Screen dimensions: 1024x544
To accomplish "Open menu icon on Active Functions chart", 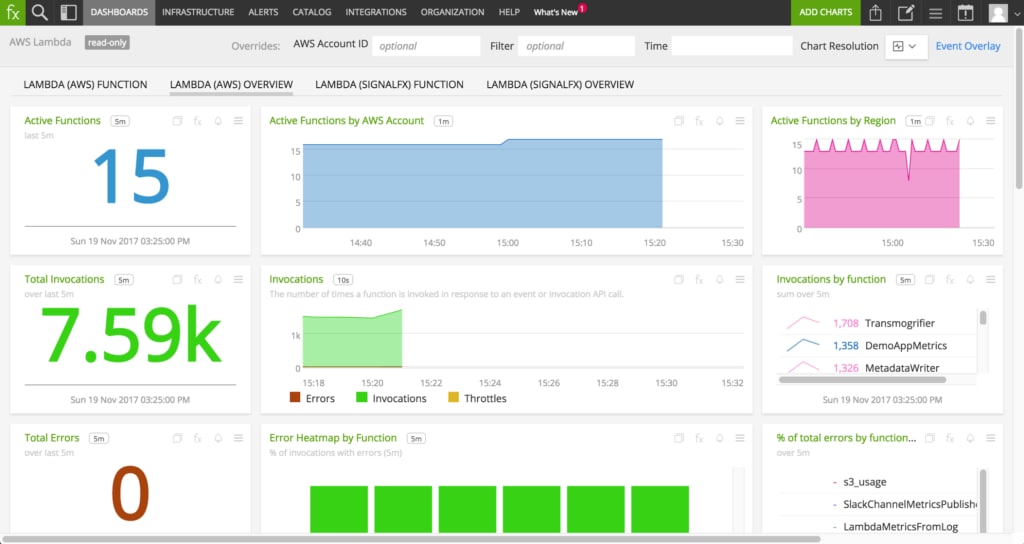I will click(238, 121).
